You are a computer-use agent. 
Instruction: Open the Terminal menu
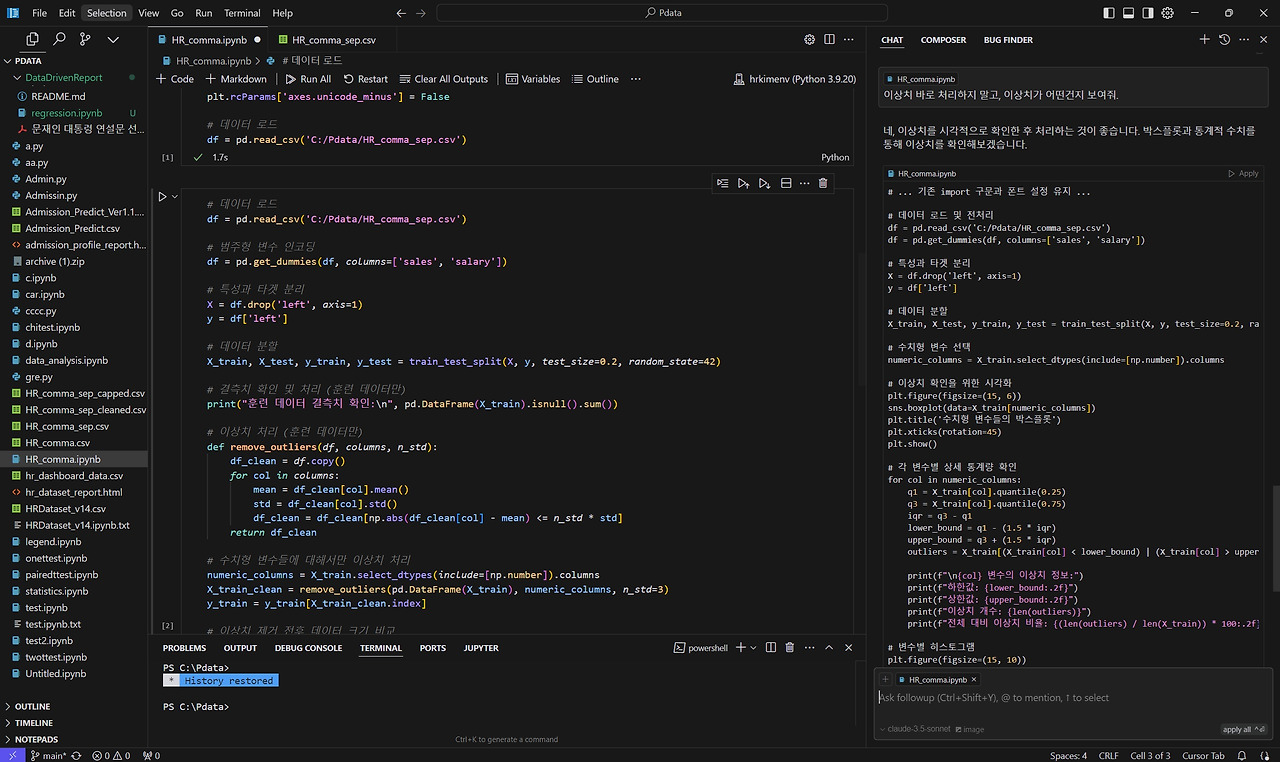[x=242, y=13]
